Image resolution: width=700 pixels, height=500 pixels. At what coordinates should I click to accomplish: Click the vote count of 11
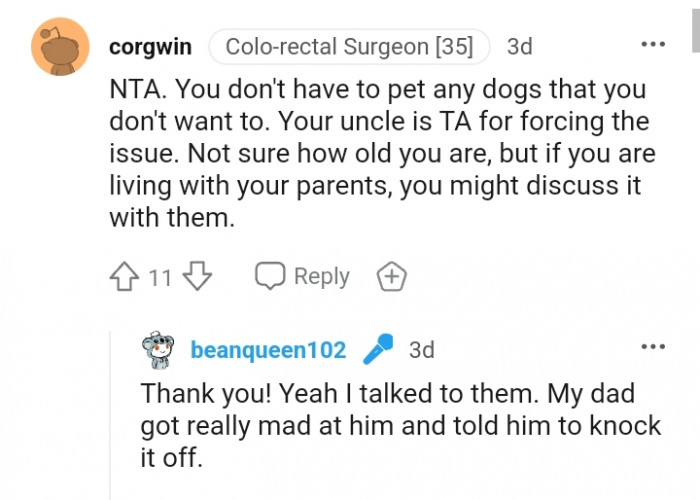tap(161, 278)
